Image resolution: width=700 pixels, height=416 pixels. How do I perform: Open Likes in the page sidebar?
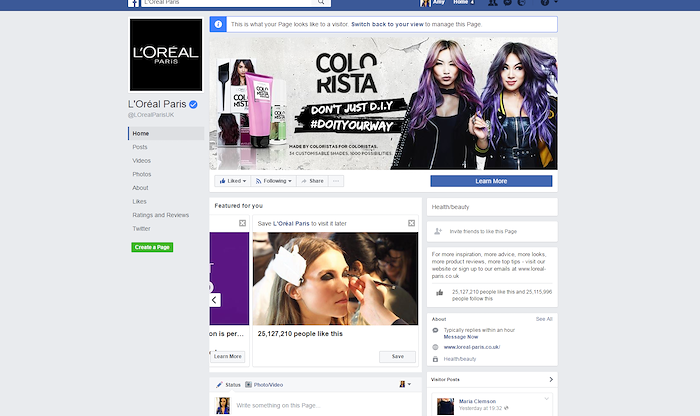pyautogui.click(x=139, y=202)
